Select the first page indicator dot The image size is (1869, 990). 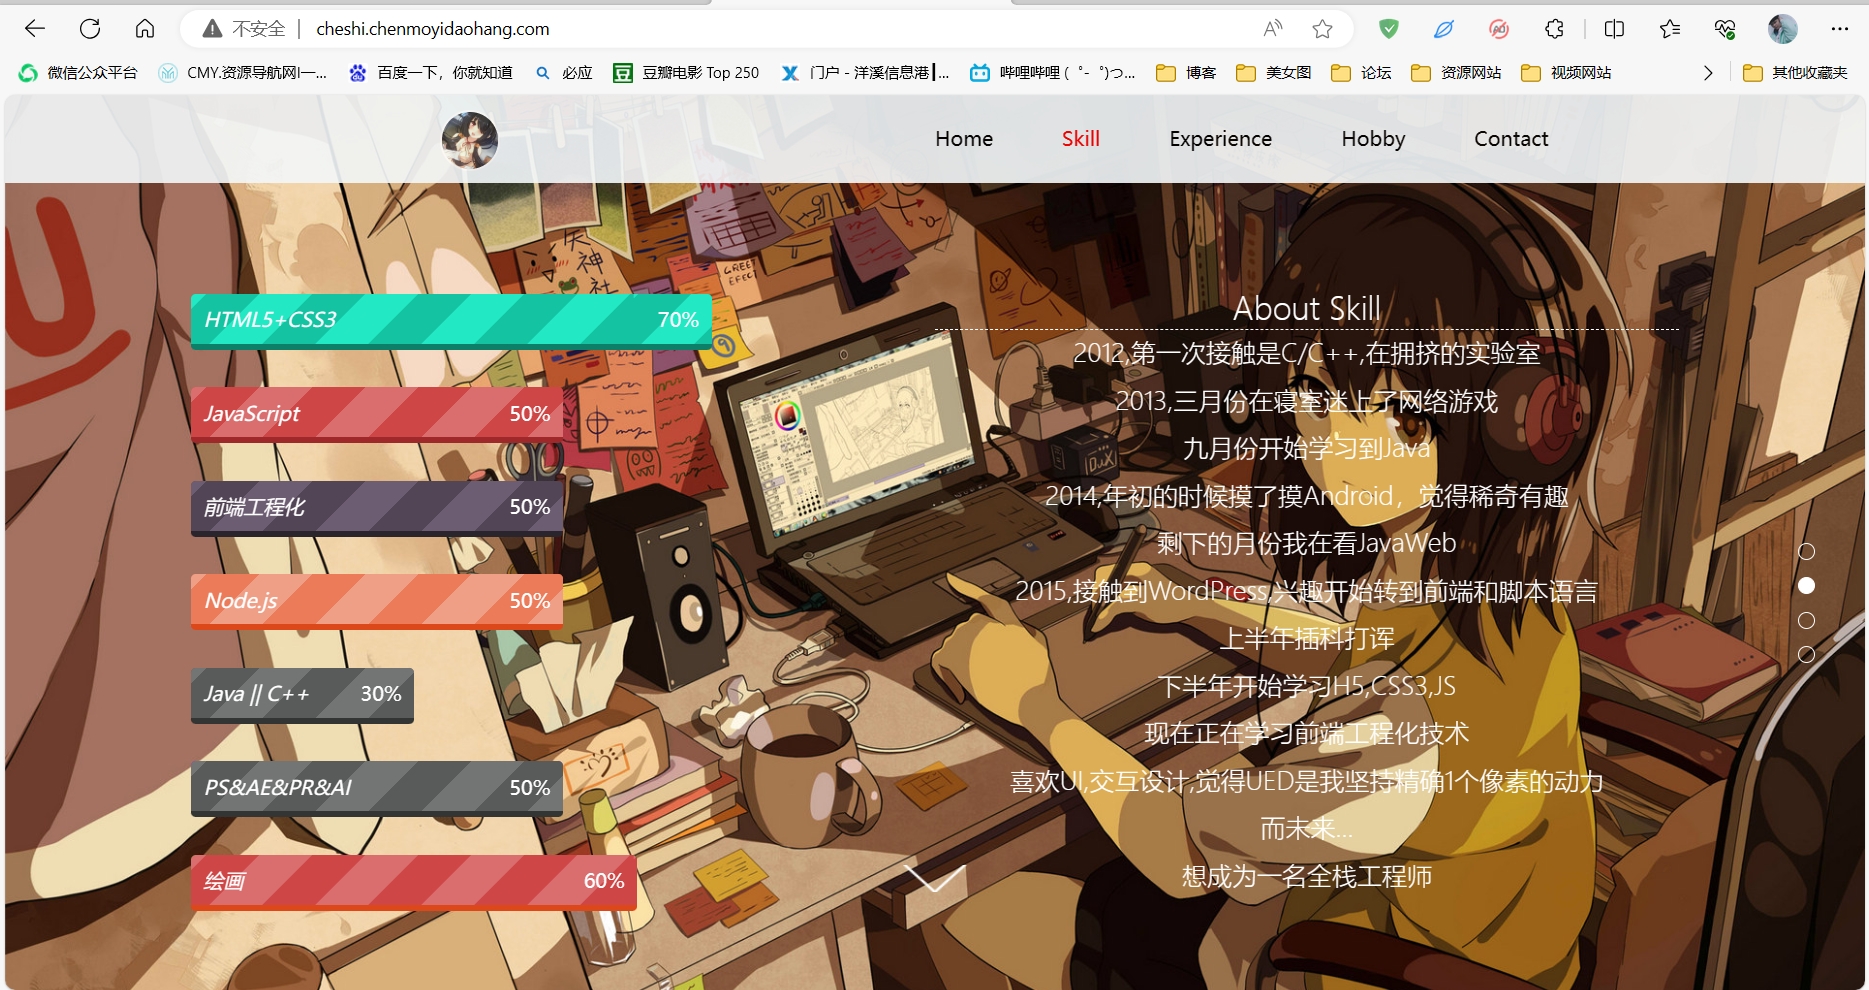tap(1806, 552)
